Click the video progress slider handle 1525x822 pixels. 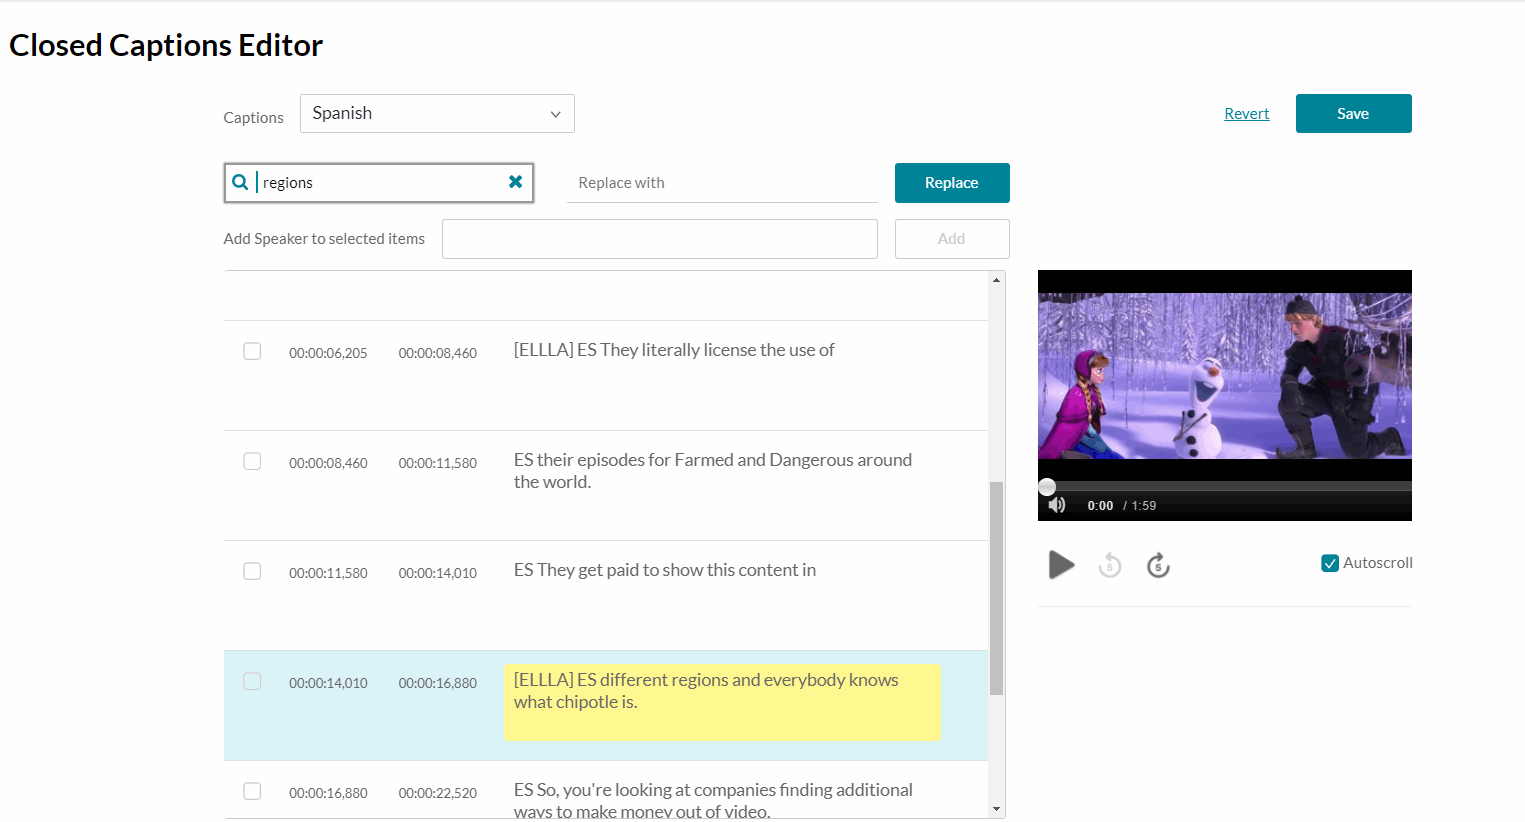(x=1047, y=487)
